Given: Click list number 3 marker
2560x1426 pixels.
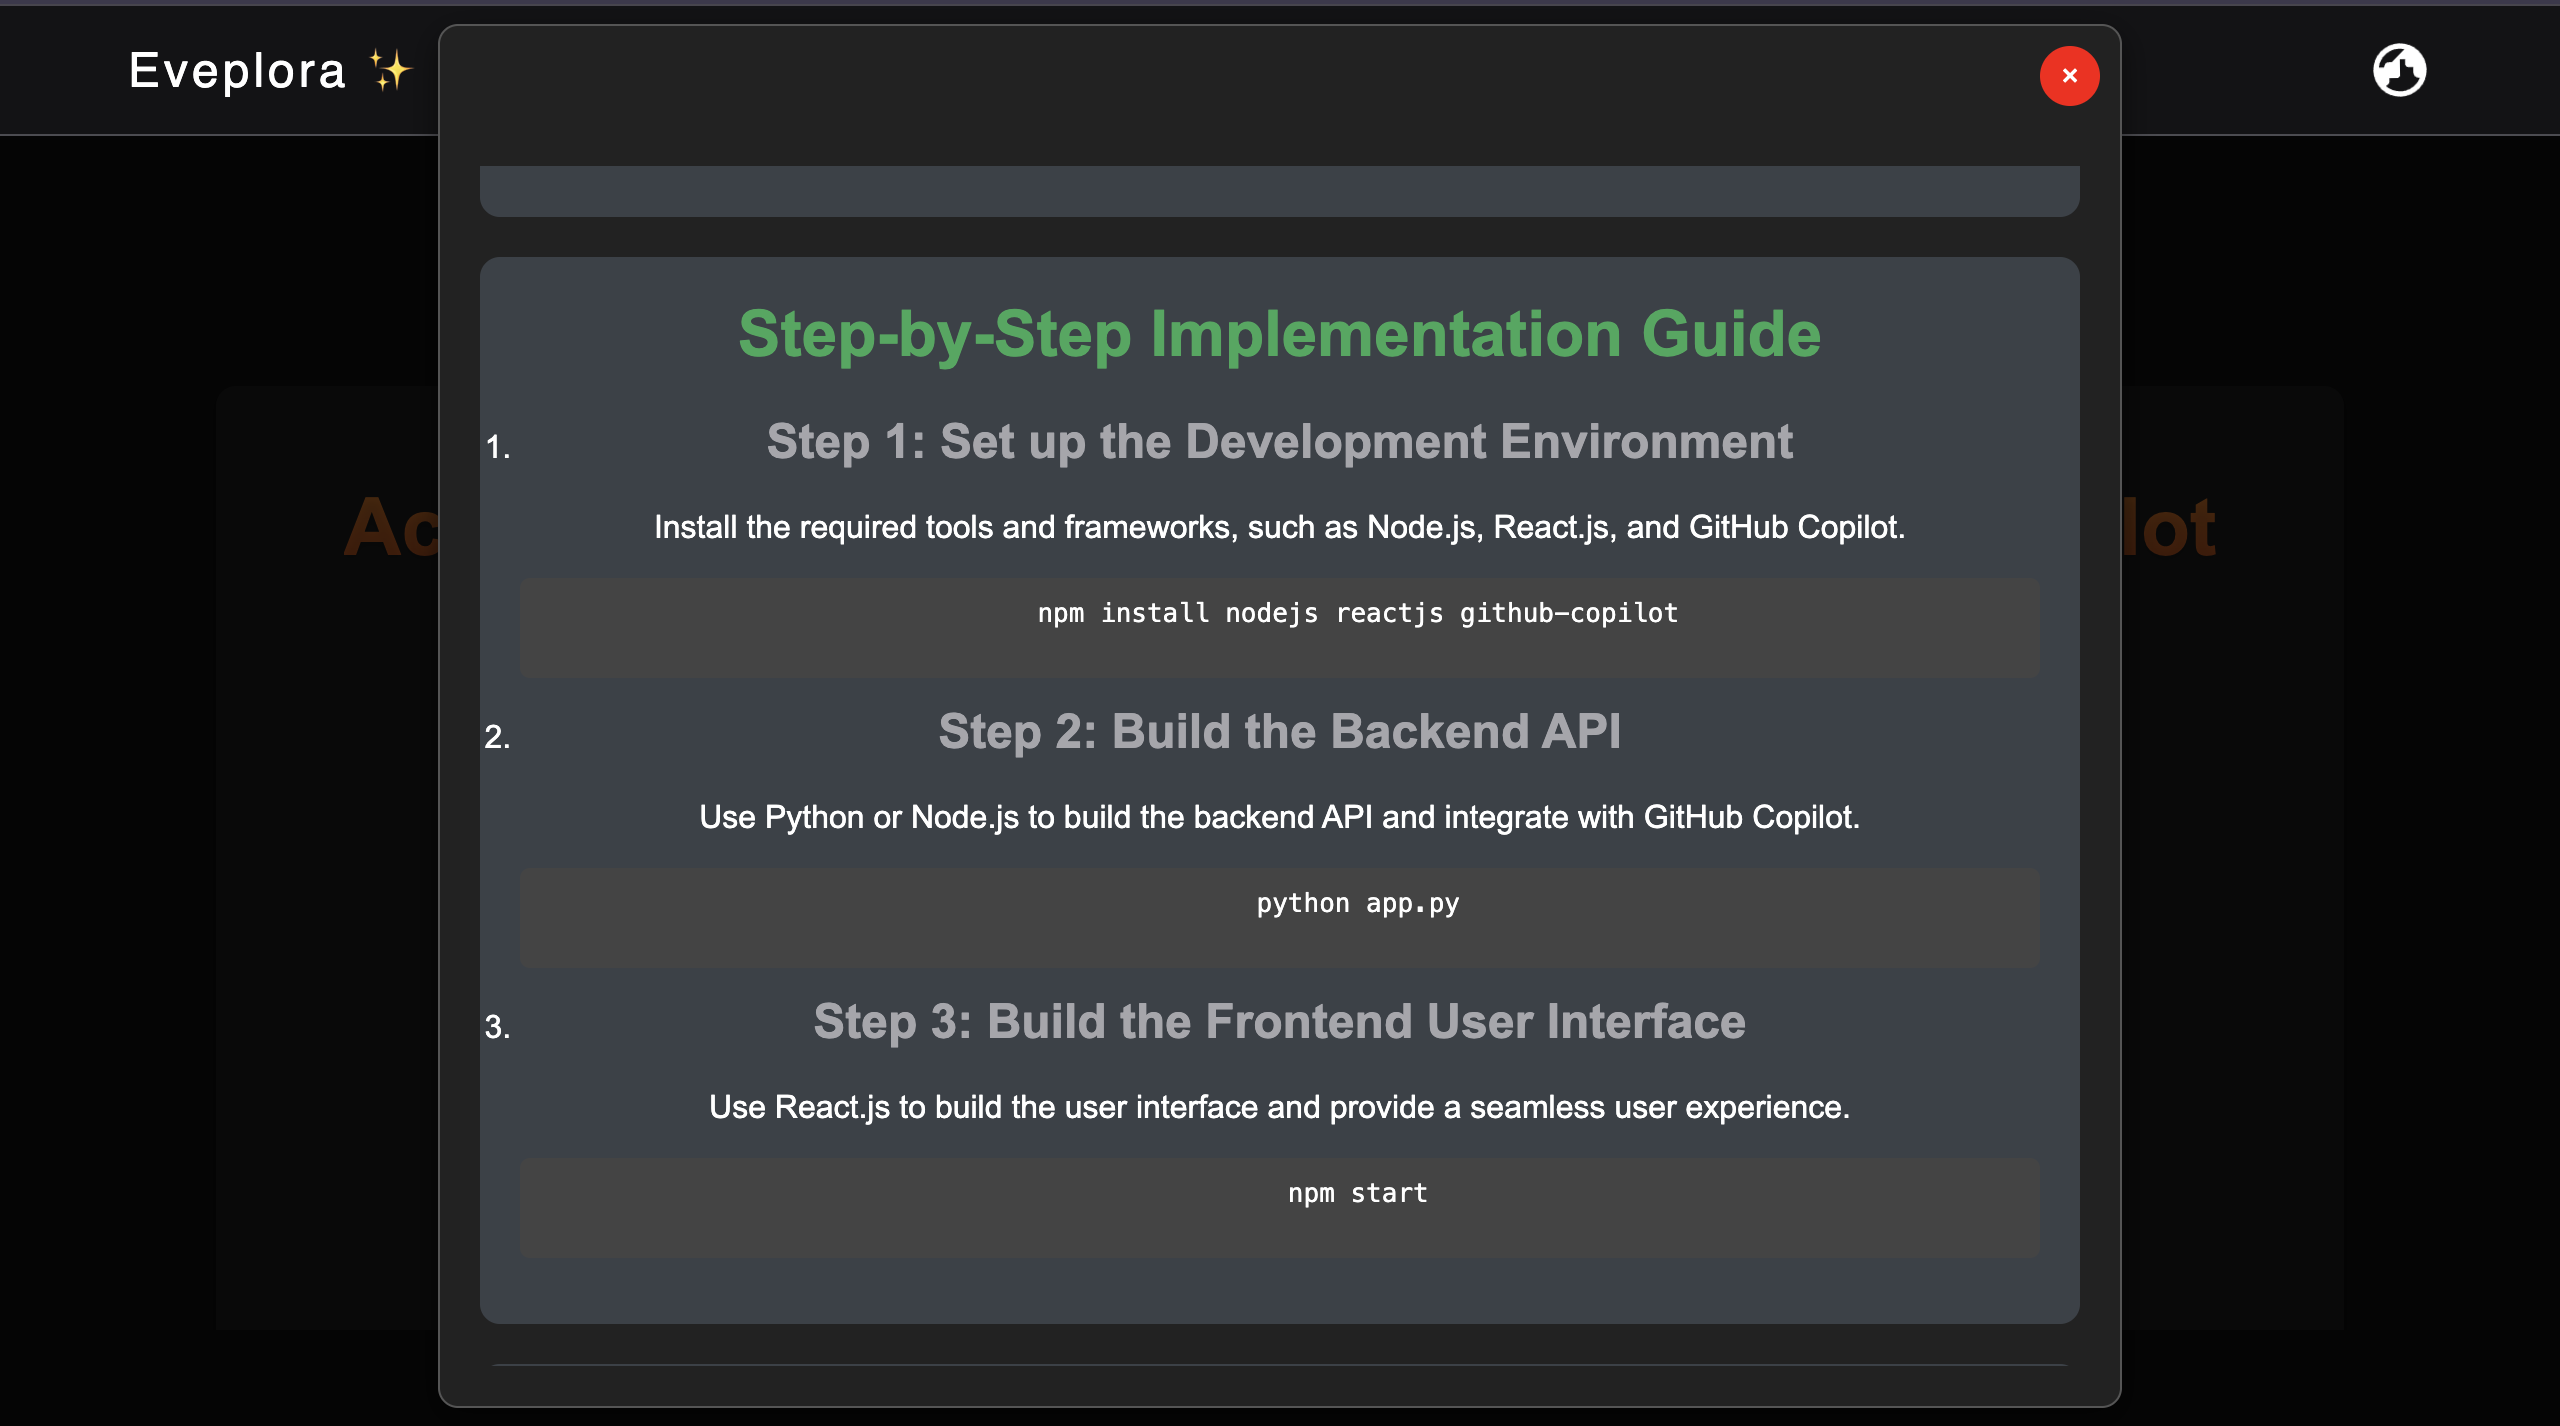Looking at the screenshot, I should [x=497, y=1027].
